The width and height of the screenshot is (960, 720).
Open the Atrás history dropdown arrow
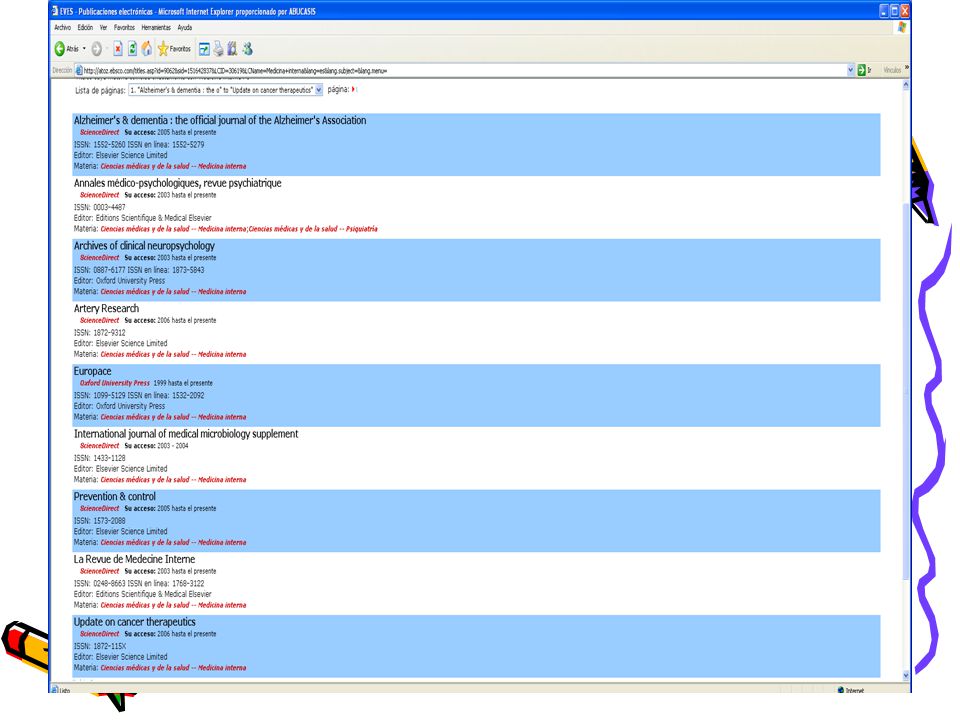pos(84,49)
